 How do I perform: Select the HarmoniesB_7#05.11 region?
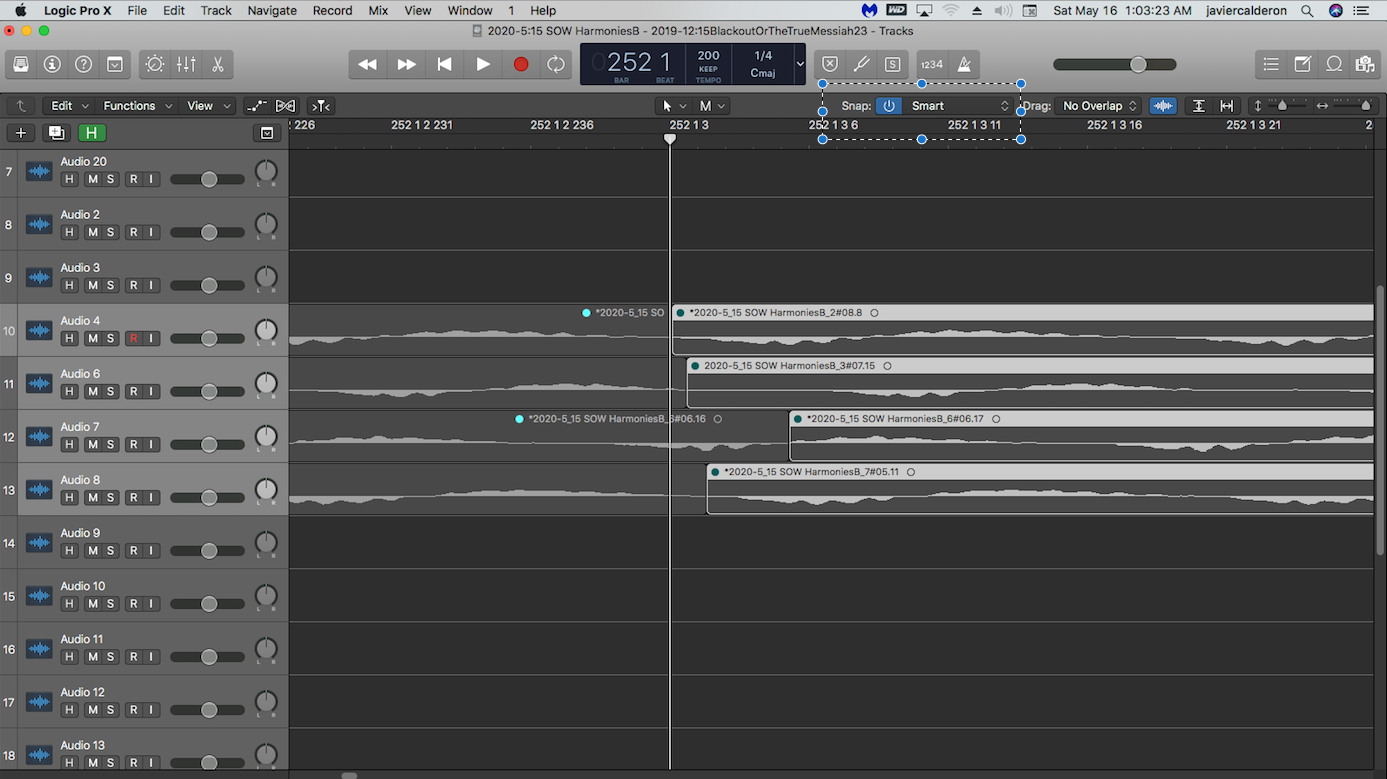click(x=1040, y=489)
